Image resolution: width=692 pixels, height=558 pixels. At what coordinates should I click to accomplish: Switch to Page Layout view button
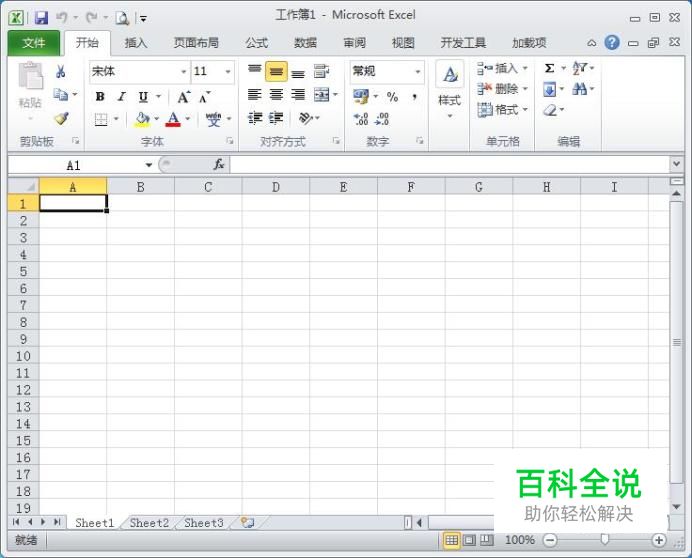(x=469, y=540)
